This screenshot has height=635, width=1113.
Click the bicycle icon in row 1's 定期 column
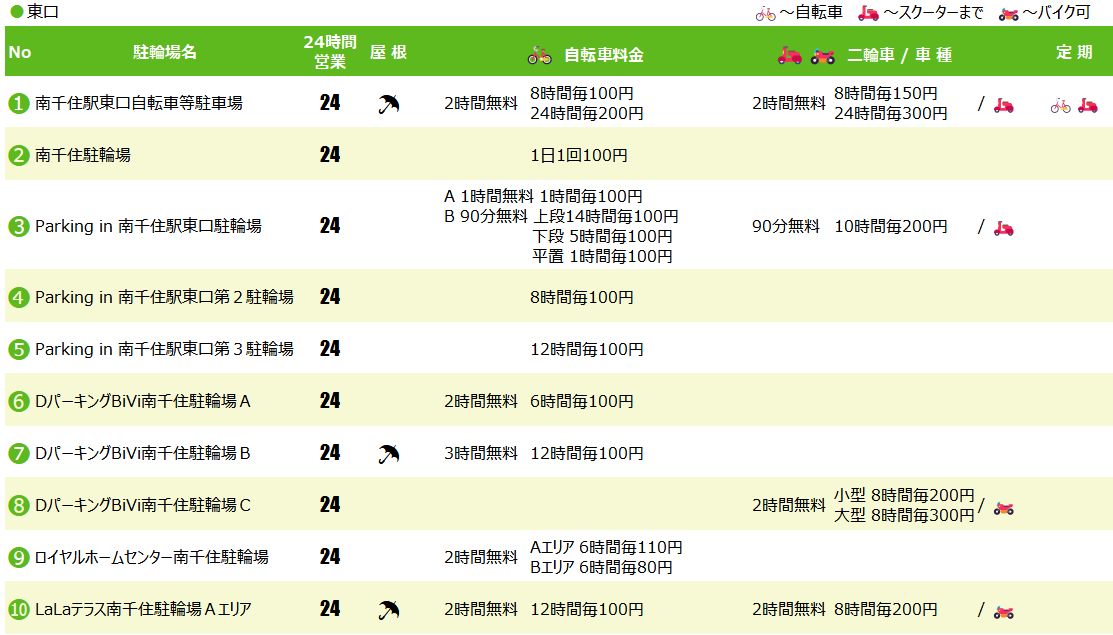pyautogui.click(x=1060, y=105)
